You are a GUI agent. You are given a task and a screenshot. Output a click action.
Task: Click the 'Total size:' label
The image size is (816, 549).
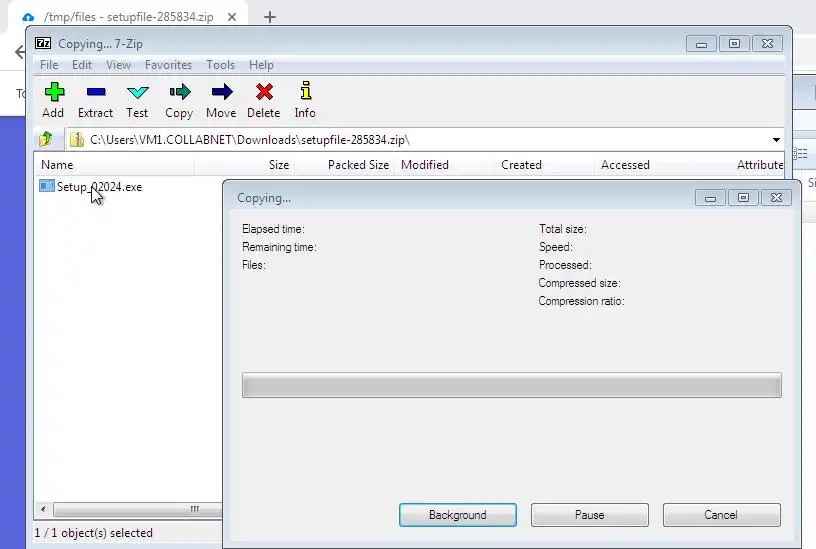[563, 229]
